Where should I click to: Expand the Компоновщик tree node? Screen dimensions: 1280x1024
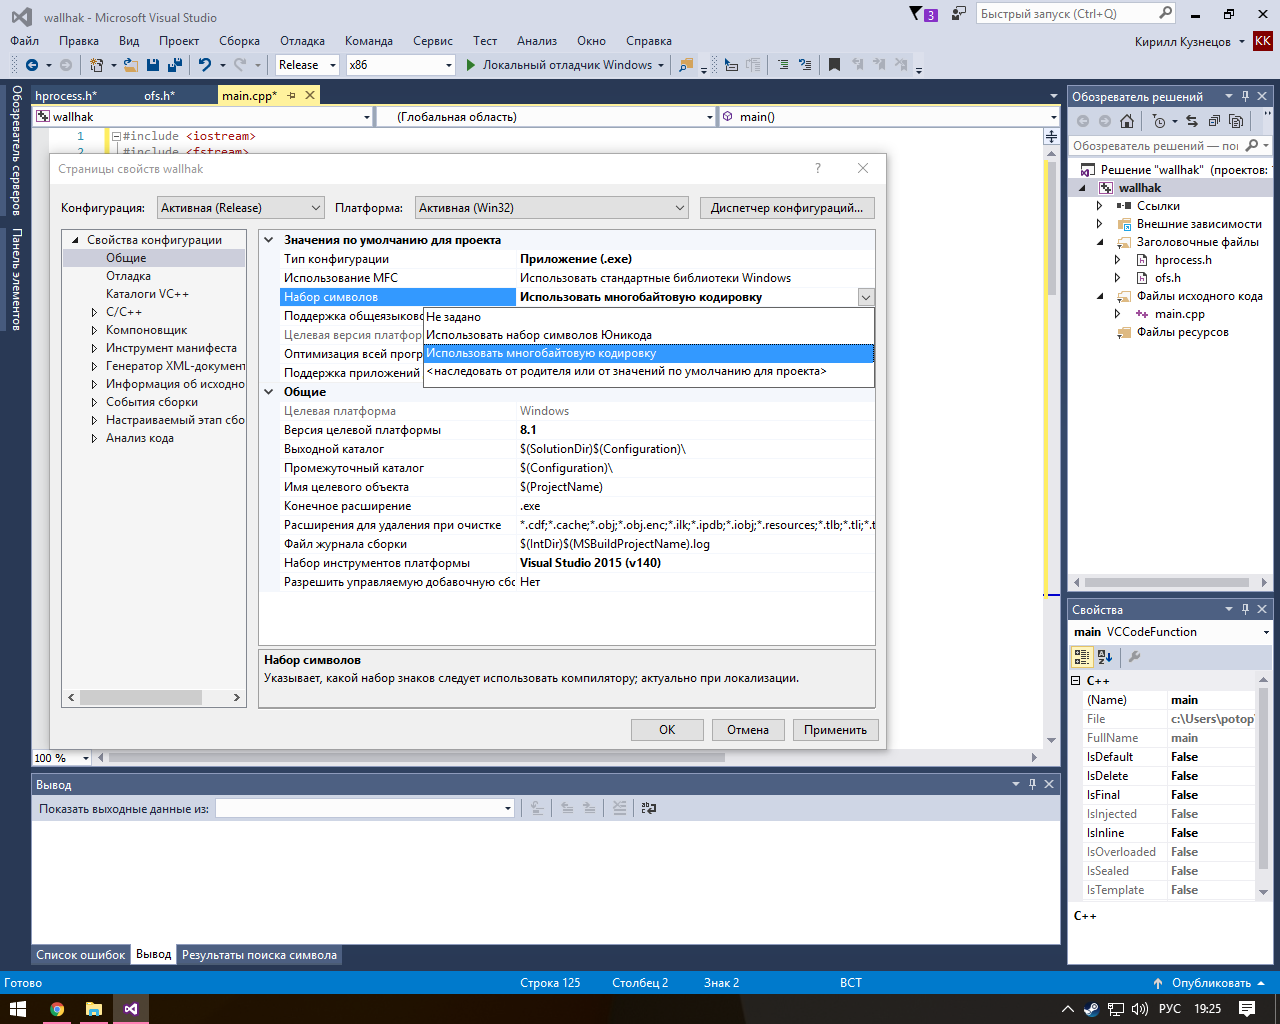click(x=94, y=330)
